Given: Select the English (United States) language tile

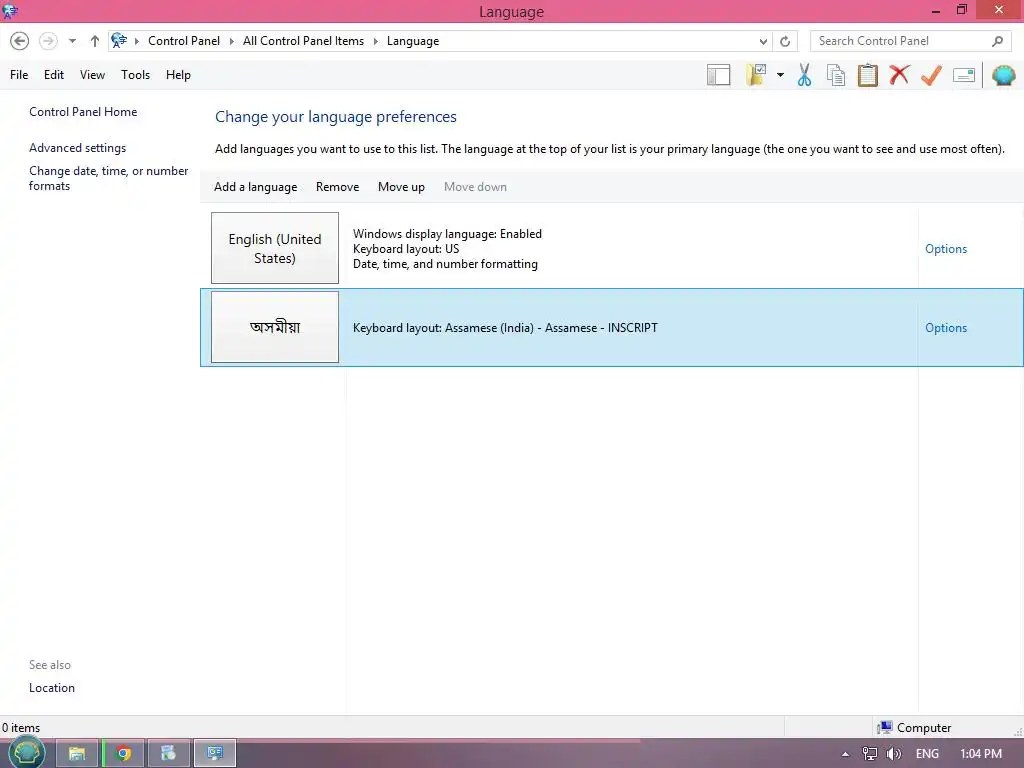Looking at the screenshot, I should (275, 248).
